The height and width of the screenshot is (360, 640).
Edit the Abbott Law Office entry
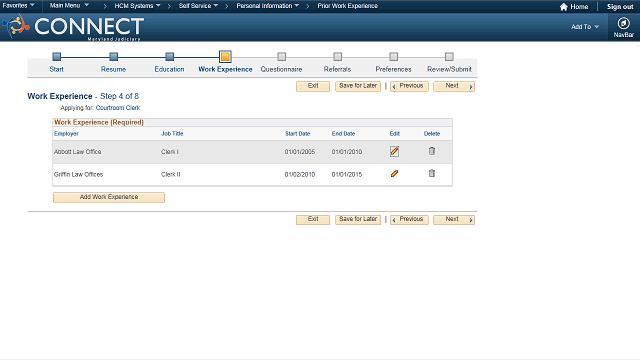point(394,151)
